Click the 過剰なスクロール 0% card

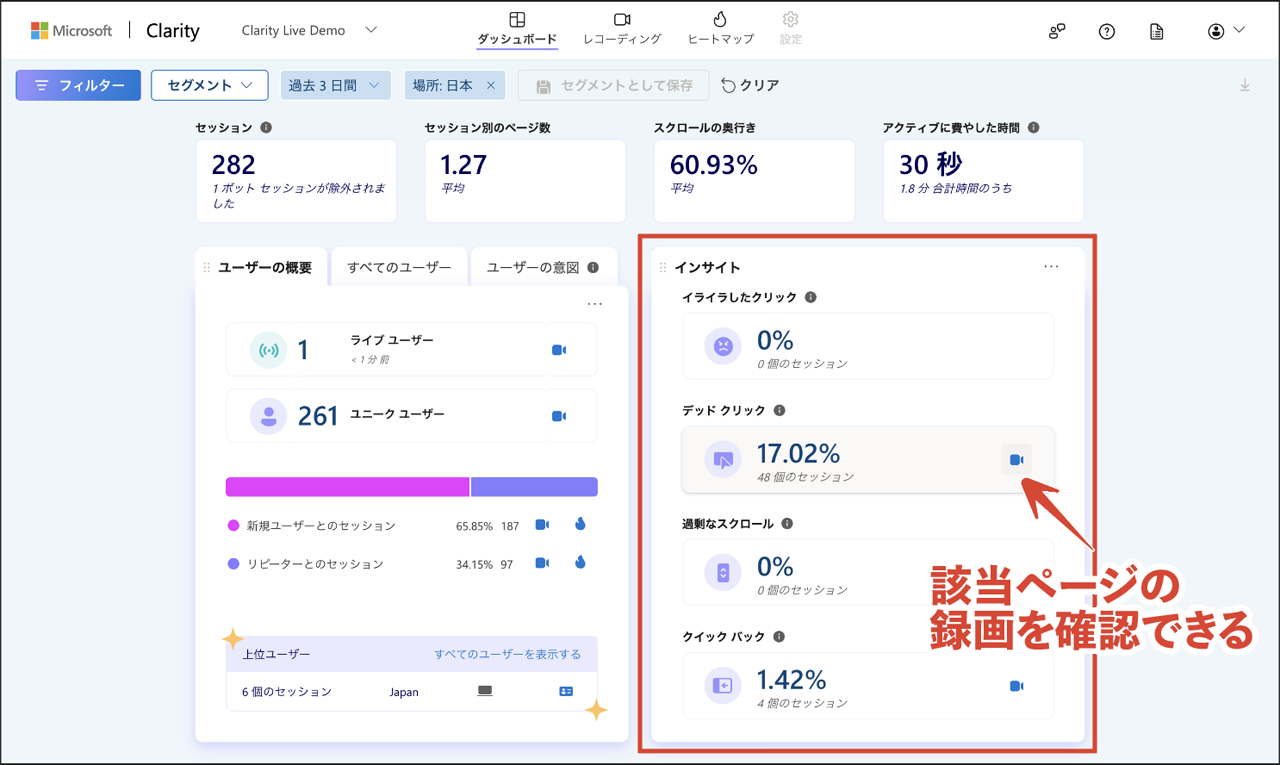[x=868, y=572]
